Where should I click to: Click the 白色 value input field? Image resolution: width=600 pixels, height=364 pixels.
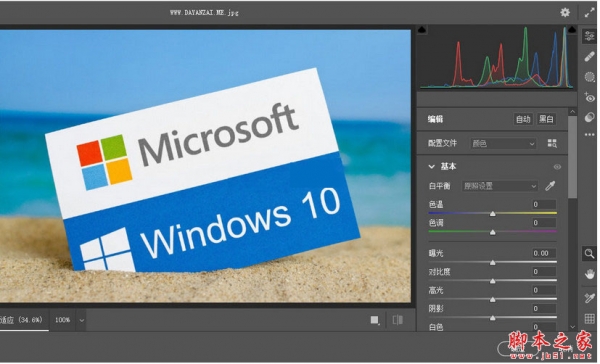coord(543,327)
